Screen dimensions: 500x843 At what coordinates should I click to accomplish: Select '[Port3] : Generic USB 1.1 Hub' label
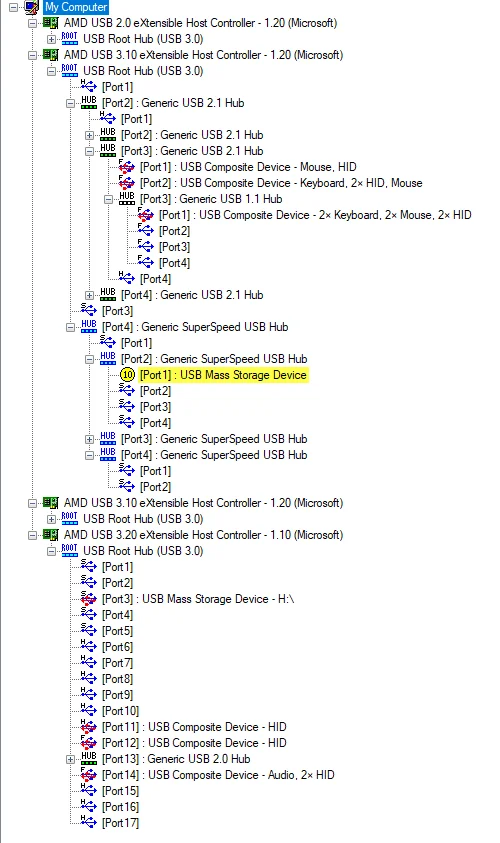(x=211, y=199)
